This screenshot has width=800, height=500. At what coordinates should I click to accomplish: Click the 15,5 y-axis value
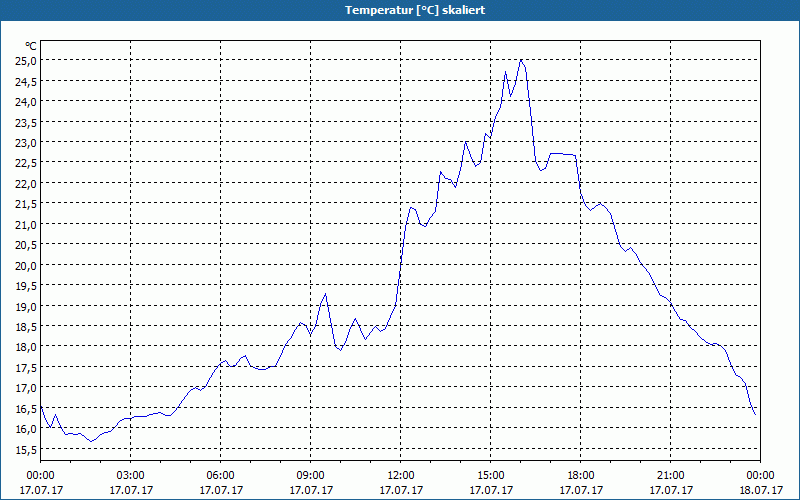(x=27, y=449)
